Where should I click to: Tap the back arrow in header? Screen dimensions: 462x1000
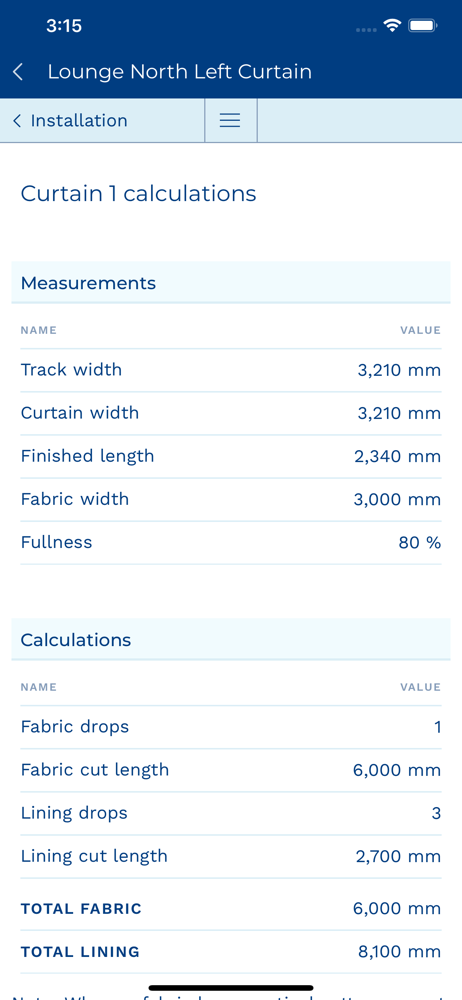[x=19, y=71]
